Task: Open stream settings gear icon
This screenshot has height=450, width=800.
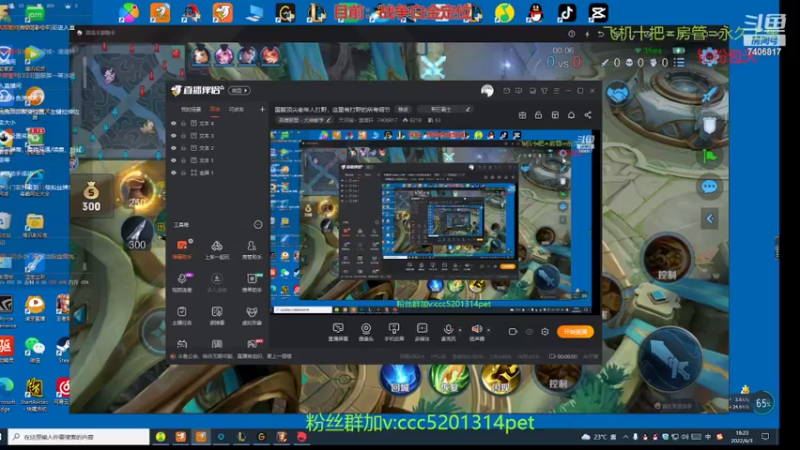Action: pyautogui.click(x=545, y=332)
